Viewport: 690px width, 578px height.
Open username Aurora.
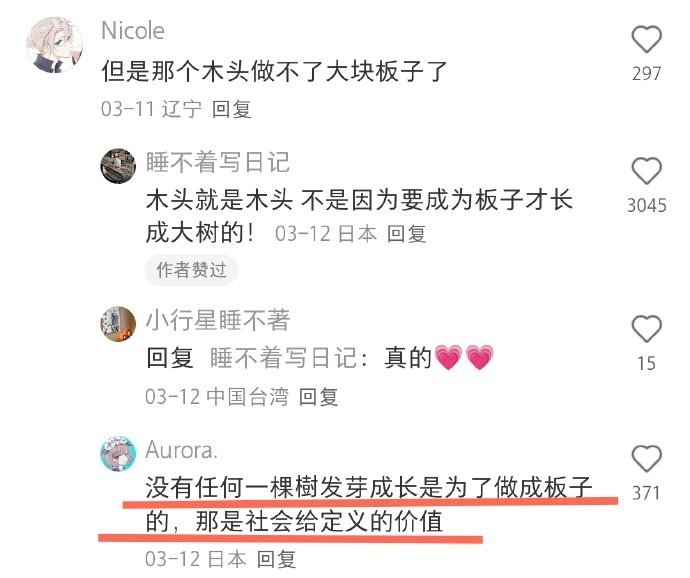(181, 450)
